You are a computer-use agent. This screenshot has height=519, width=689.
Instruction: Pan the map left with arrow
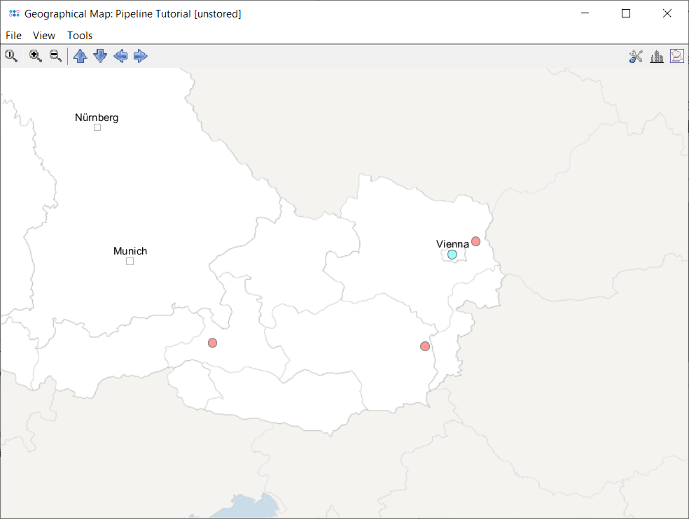tap(121, 56)
